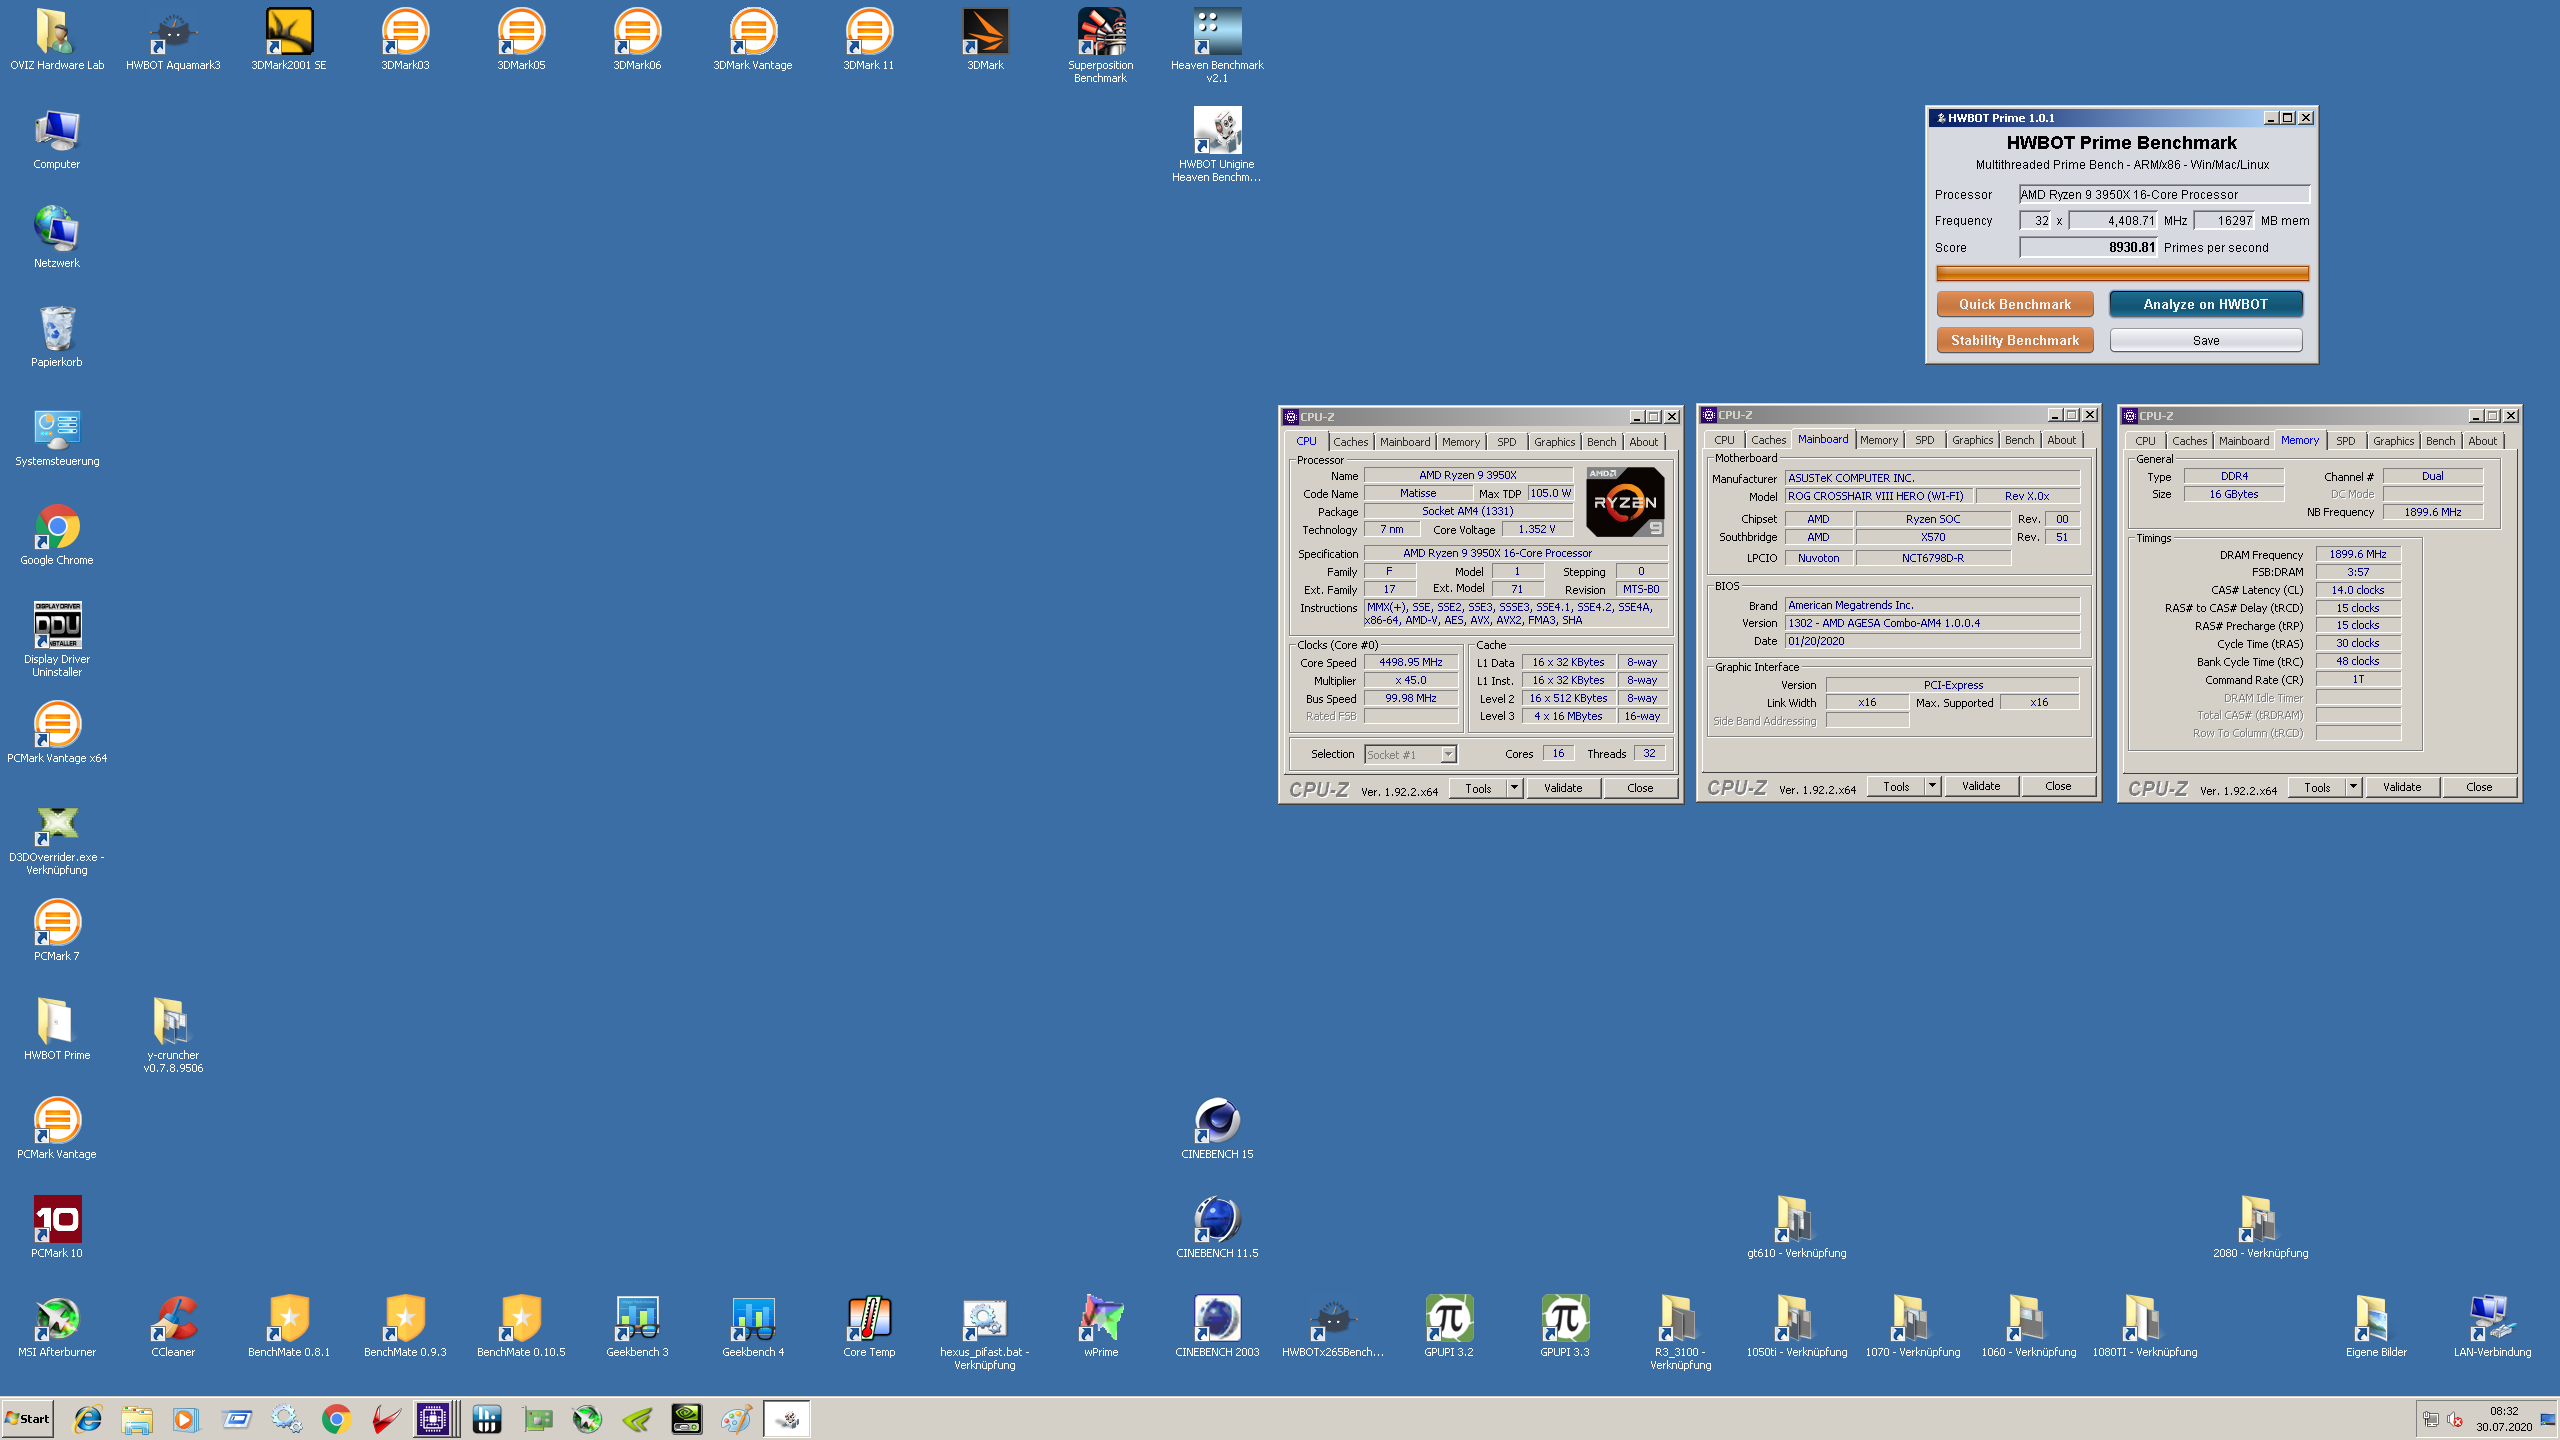Click the Score field showing 8930.81
The image size is (2560, 1440).
tap(2089, 248)
